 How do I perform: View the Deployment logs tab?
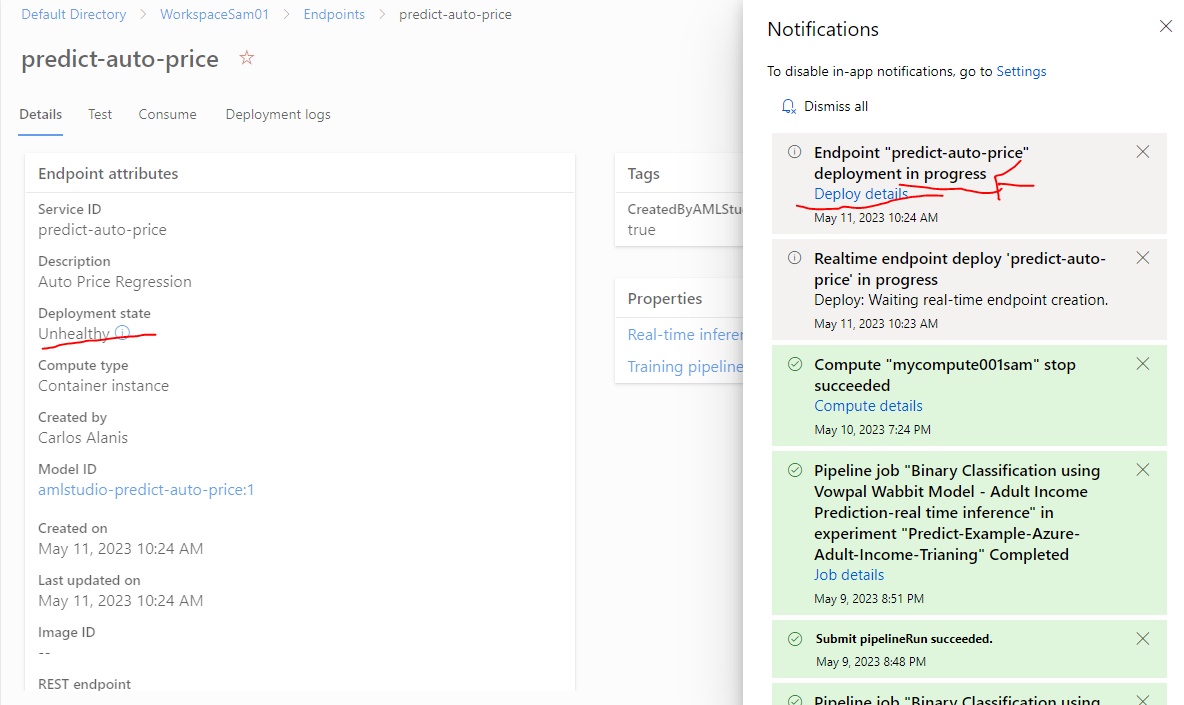[x=277, y=114]
